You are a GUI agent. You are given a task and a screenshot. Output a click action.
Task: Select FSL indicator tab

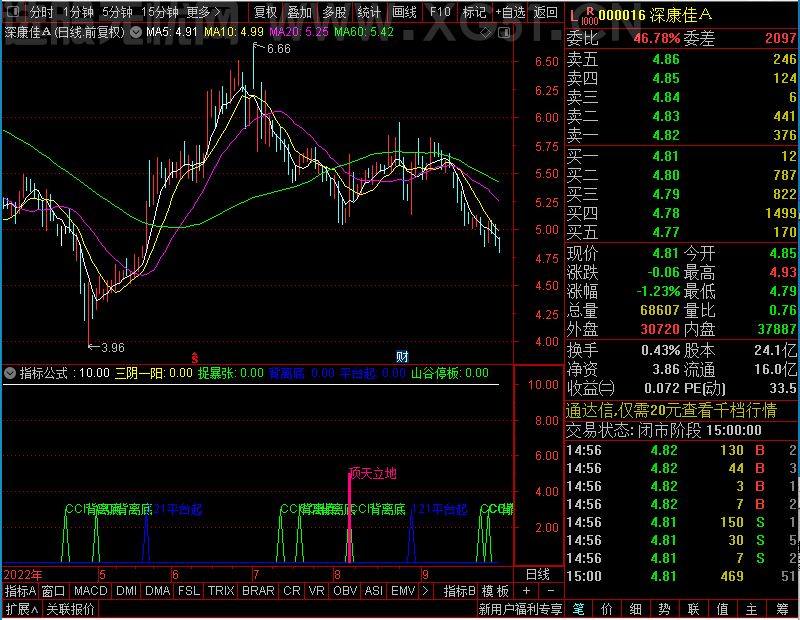tap(189, 591)
